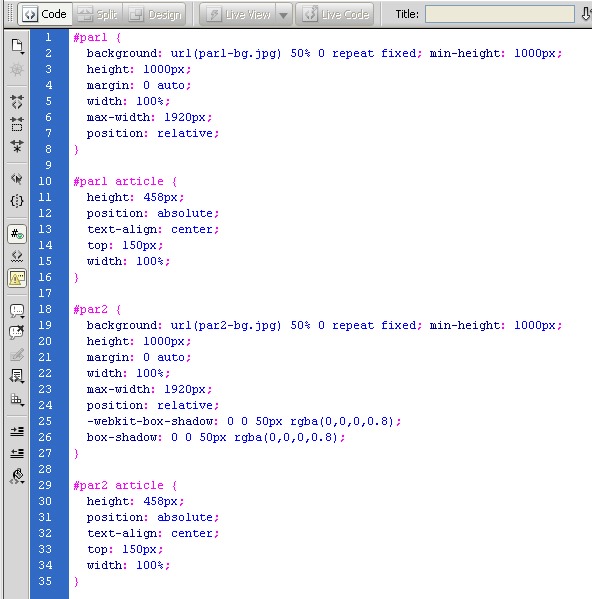Indent the selected code
Screen dimensions: 592x599
pos(17,432)
